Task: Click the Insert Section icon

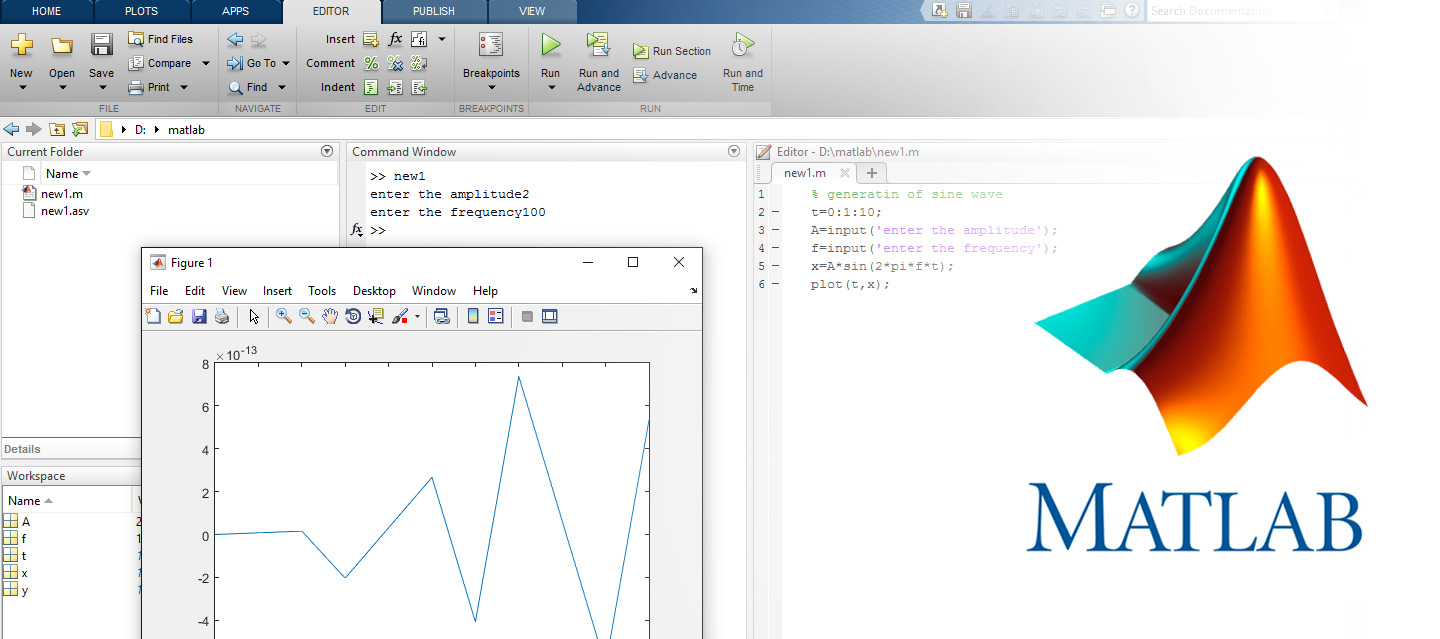Action: 371,39
